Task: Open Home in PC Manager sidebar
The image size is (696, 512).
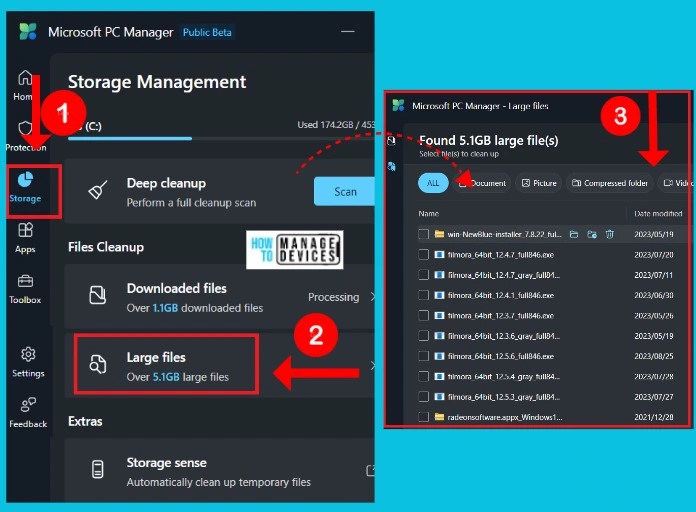Action: 24,85
